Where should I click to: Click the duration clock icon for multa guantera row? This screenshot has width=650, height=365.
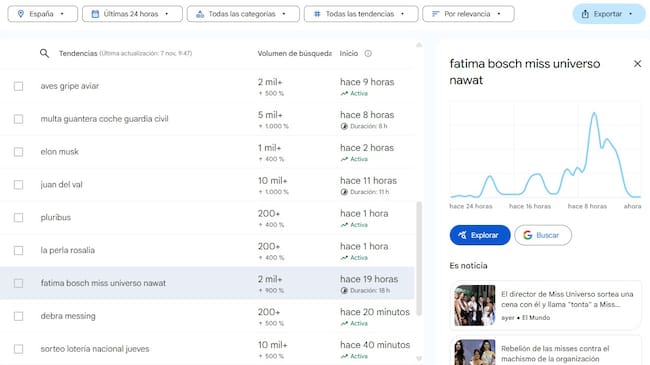[x=344, y=126]
